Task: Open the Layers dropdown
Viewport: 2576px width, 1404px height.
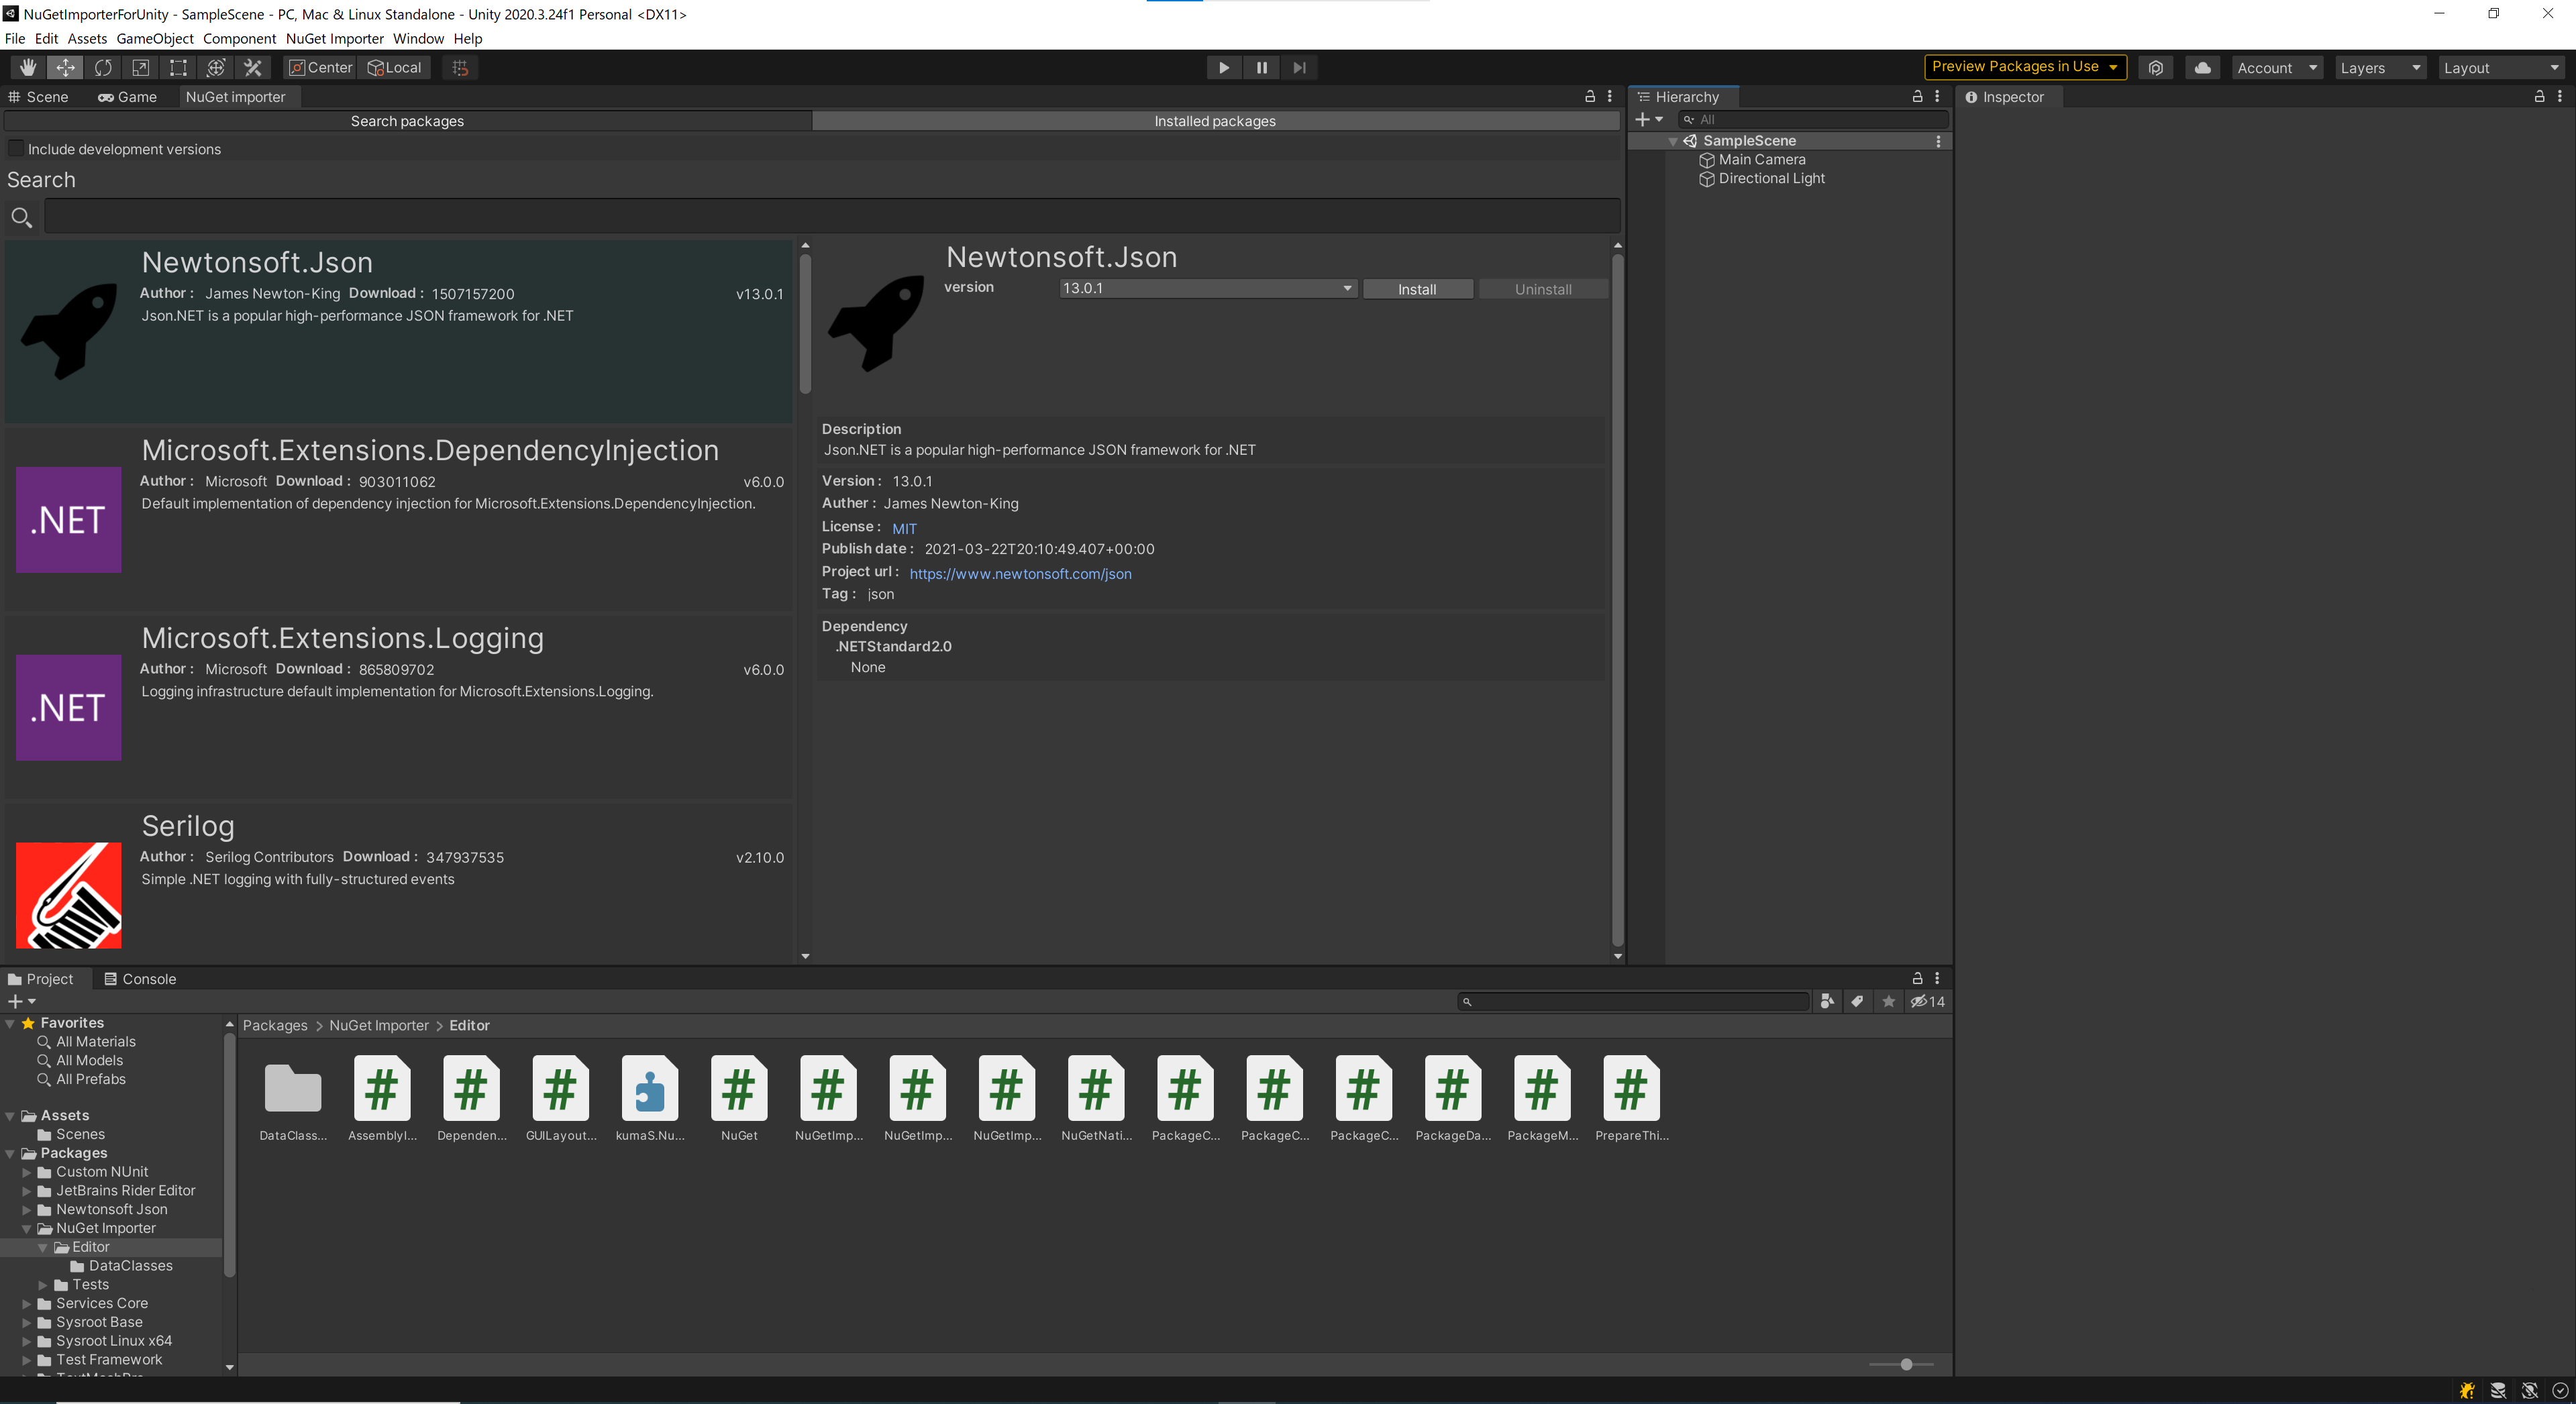Action: [x=2379, y=67]
